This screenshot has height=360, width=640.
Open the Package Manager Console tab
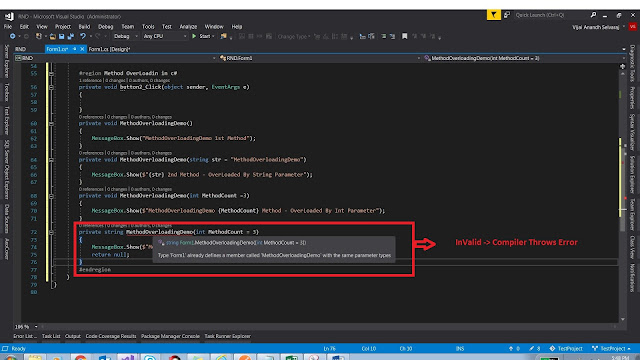pyautogui.click(x=170, y=336)
